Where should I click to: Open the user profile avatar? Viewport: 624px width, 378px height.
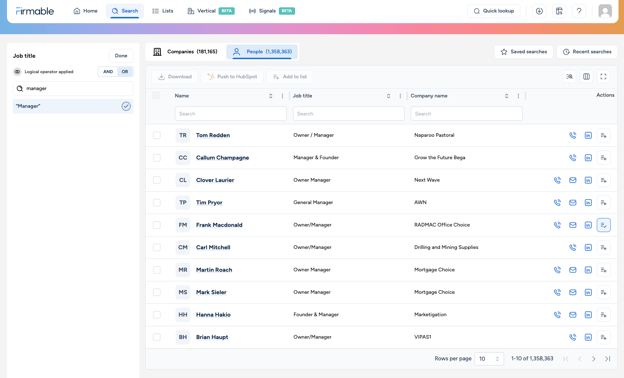coord(605,11)
